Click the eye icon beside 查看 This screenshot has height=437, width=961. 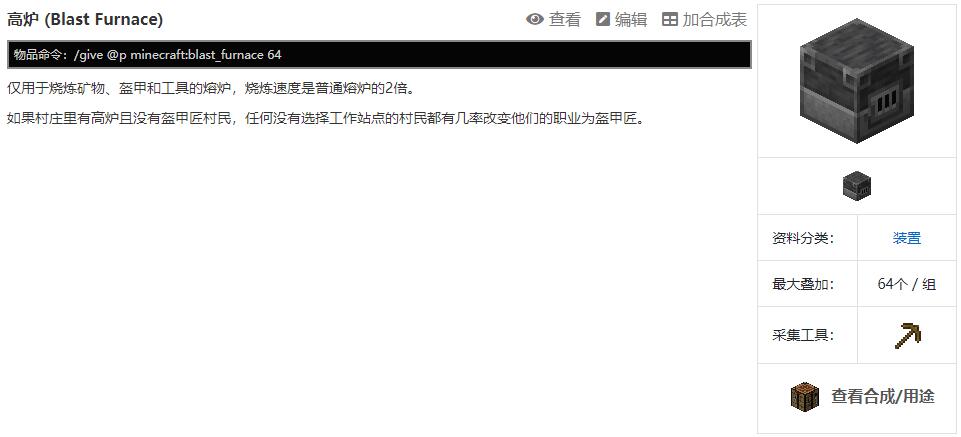(x=534, y=20)
